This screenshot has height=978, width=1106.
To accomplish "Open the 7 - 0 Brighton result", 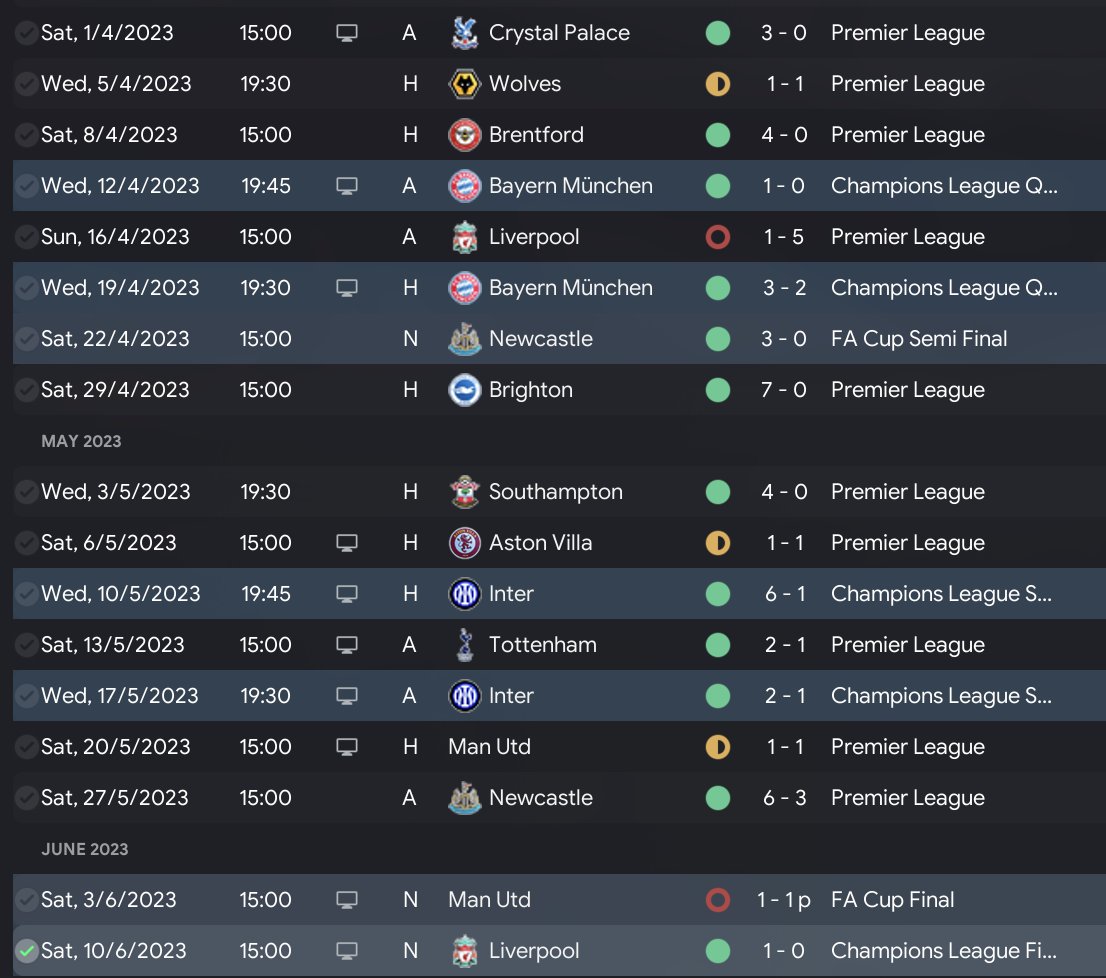I will (x=784, y=390).
